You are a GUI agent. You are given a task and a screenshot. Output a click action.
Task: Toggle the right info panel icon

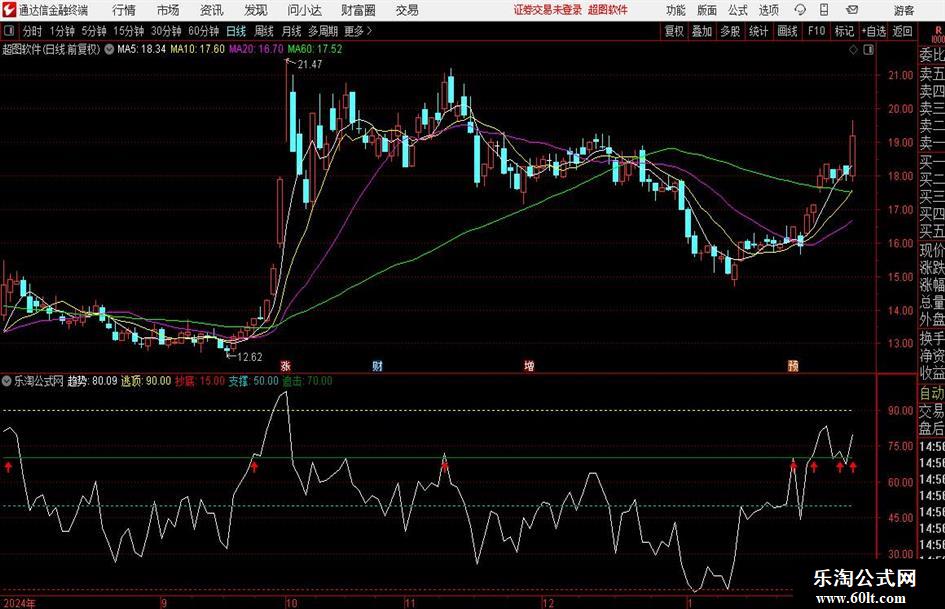pyautogui.click(x=868, y=50)
